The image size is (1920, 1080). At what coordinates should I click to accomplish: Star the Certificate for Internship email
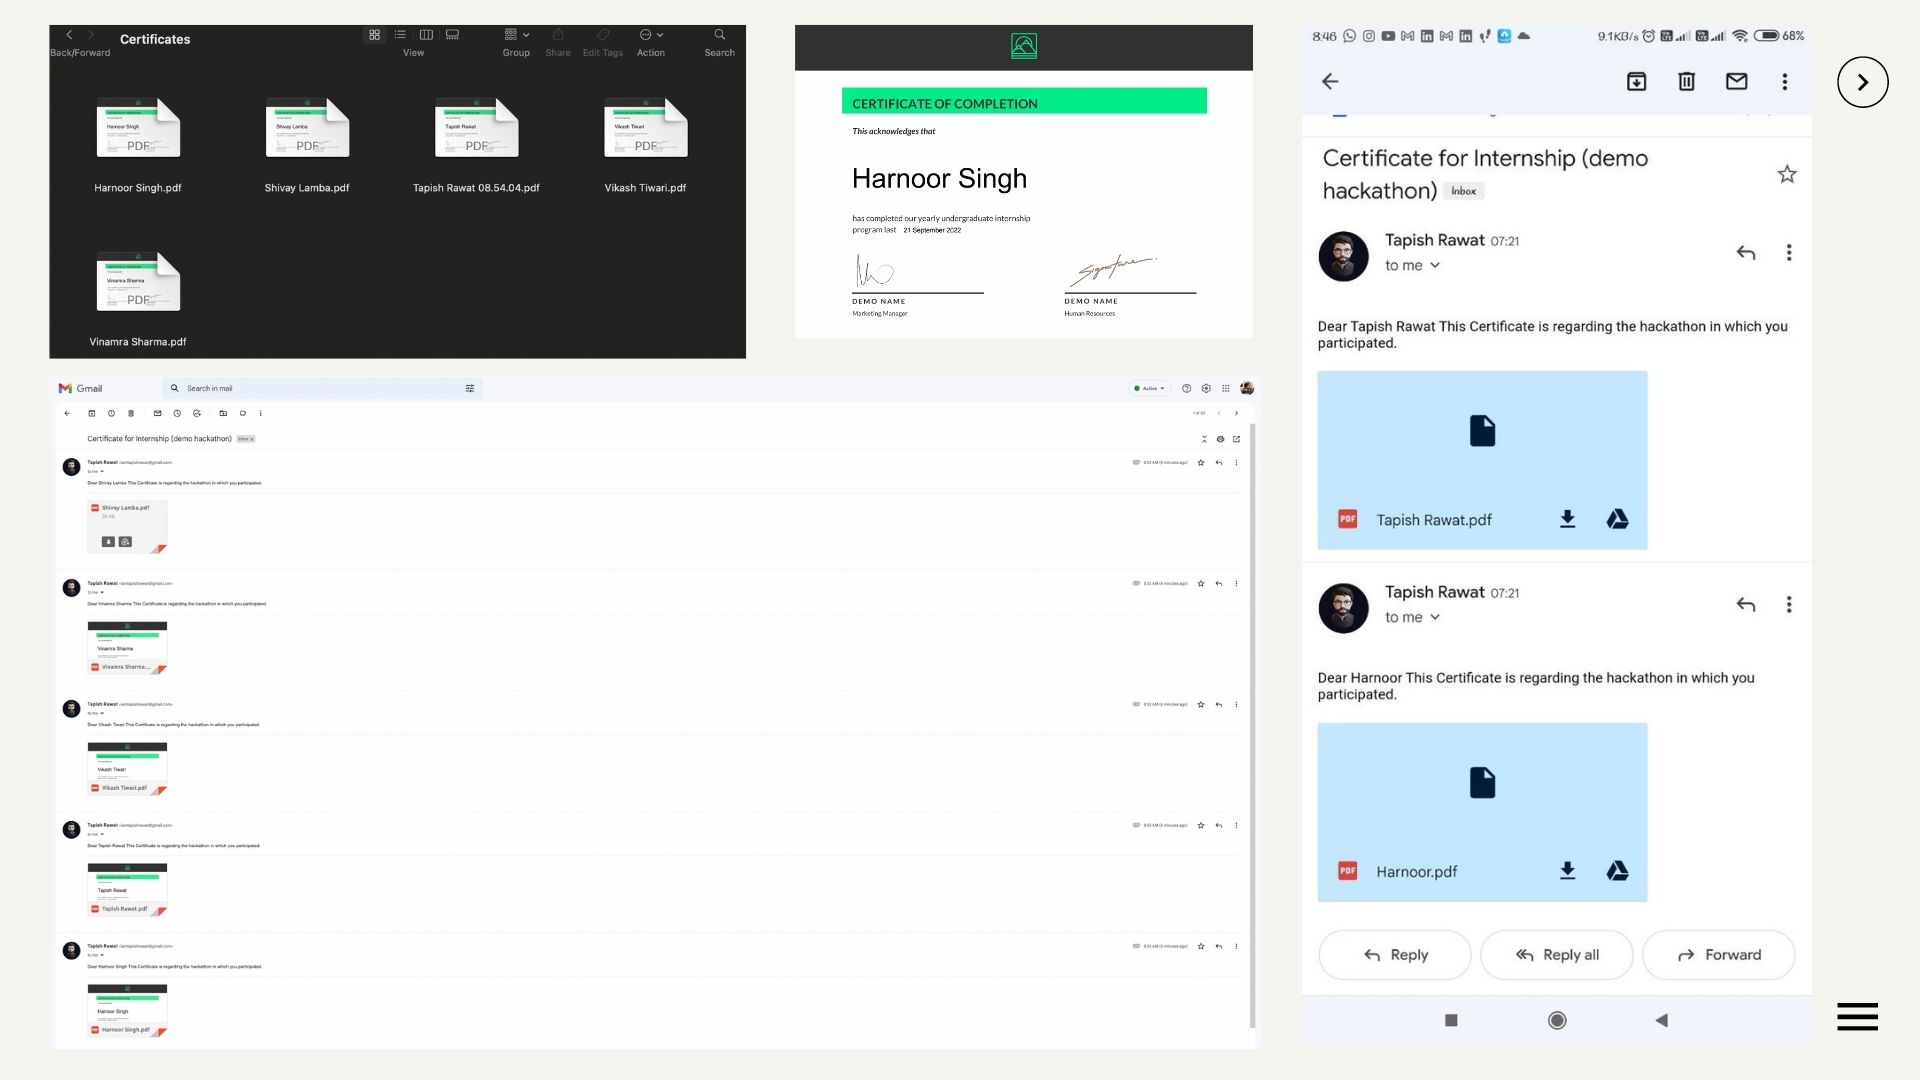pyautogui.click(x=1786, y=174)
